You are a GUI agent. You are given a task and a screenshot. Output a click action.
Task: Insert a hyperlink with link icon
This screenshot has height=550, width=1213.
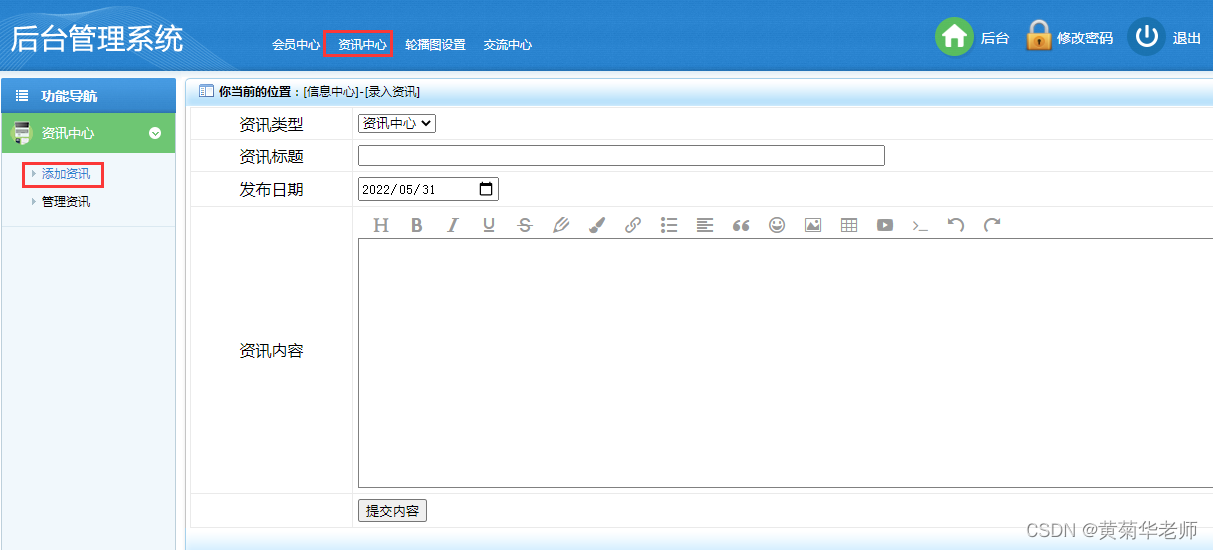click(x=633, y=225)
